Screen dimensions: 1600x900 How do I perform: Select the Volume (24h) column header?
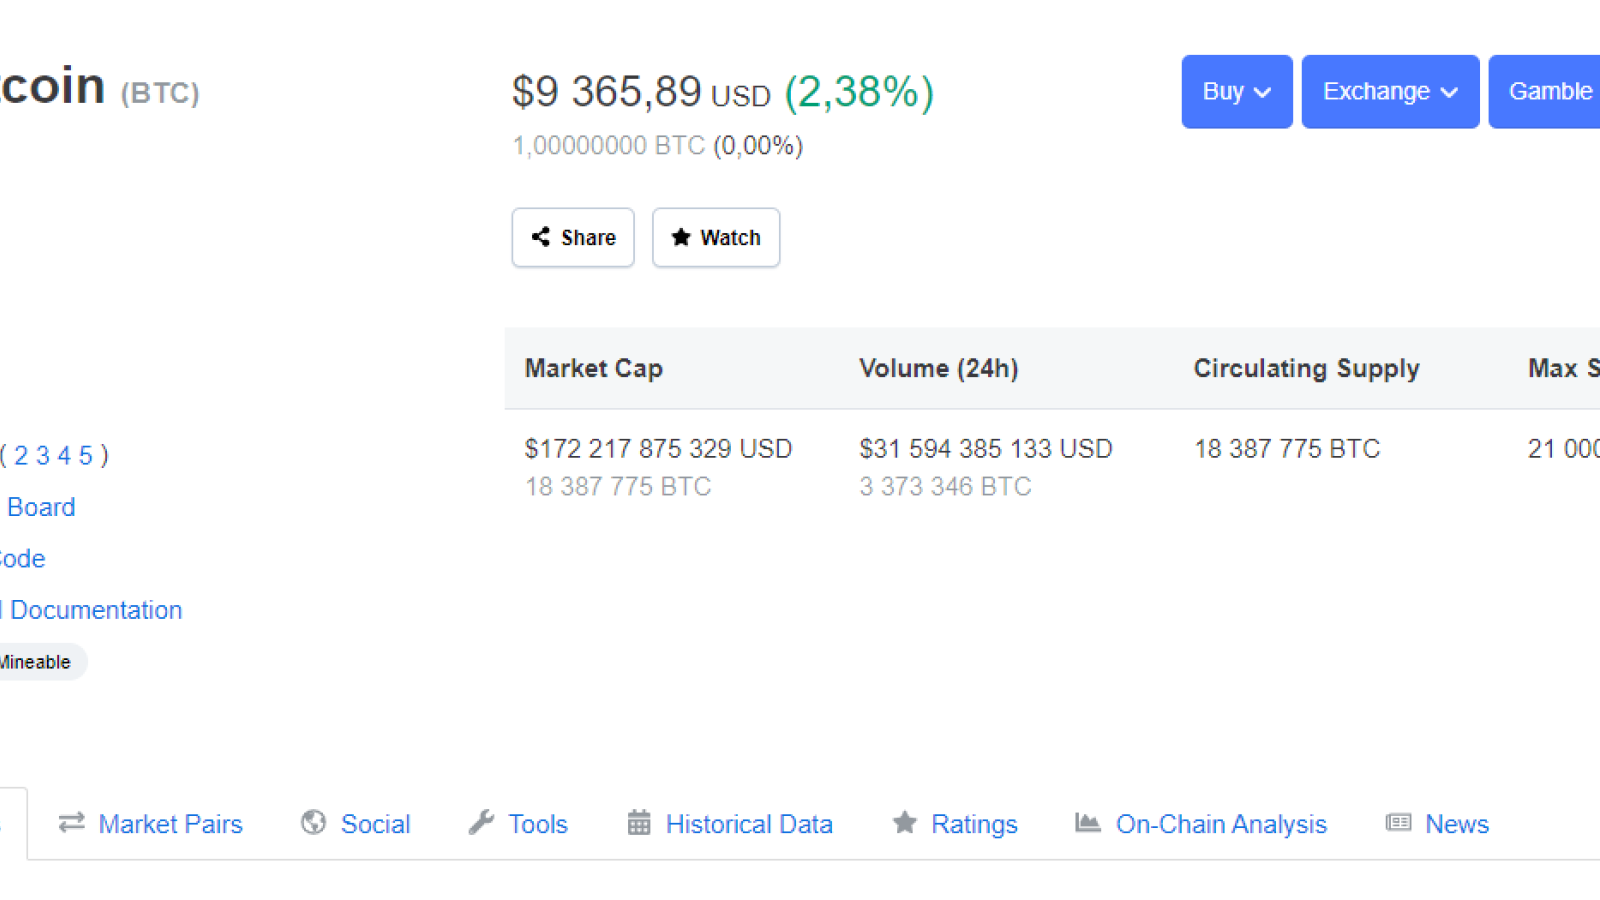tap(939, 368)
